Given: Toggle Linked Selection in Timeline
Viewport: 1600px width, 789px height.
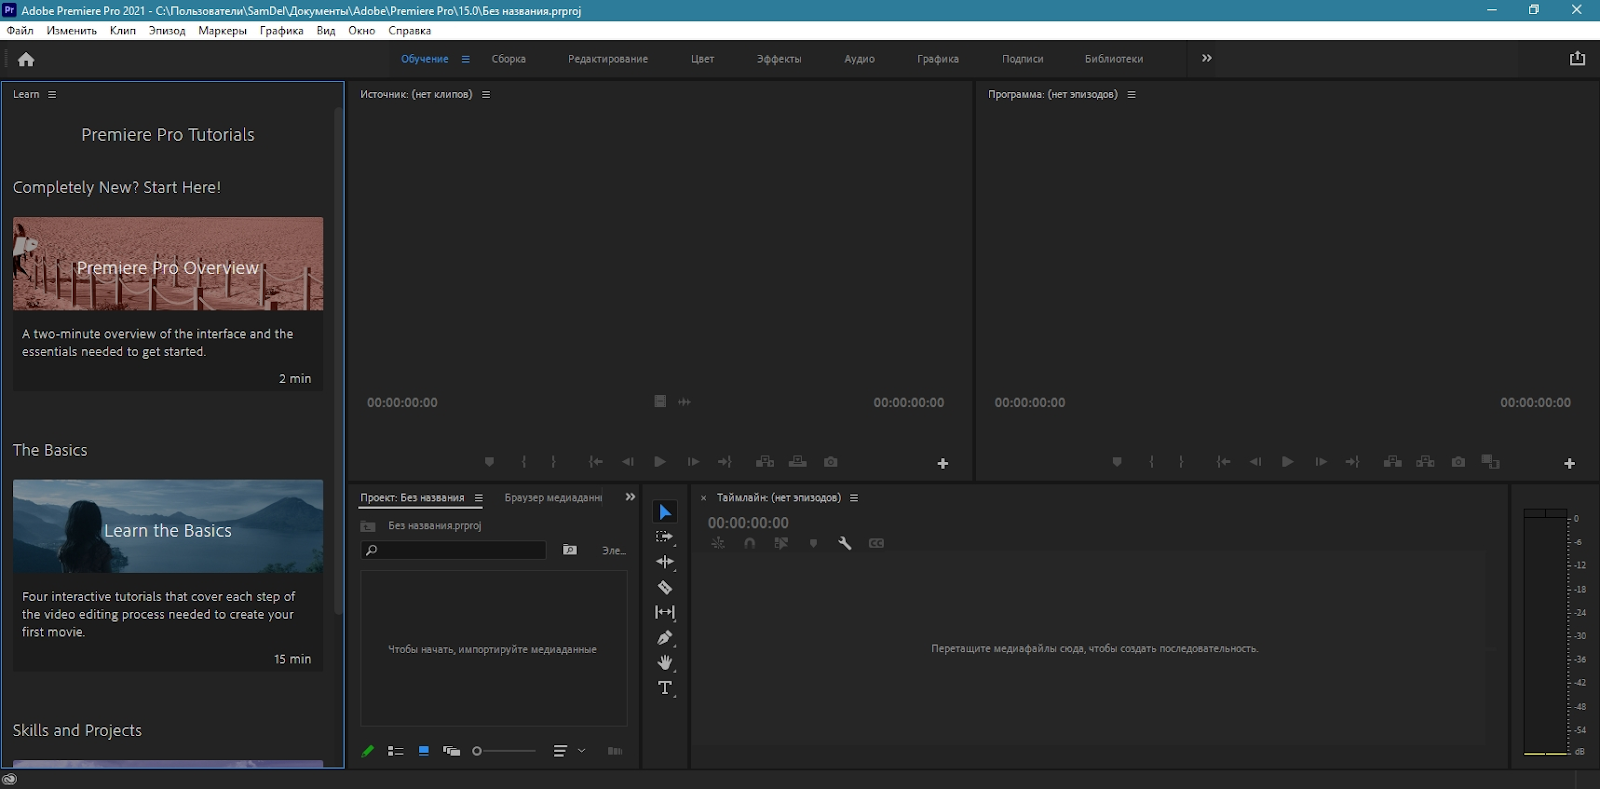Looking at the screenshot, I should pos(781,543).
